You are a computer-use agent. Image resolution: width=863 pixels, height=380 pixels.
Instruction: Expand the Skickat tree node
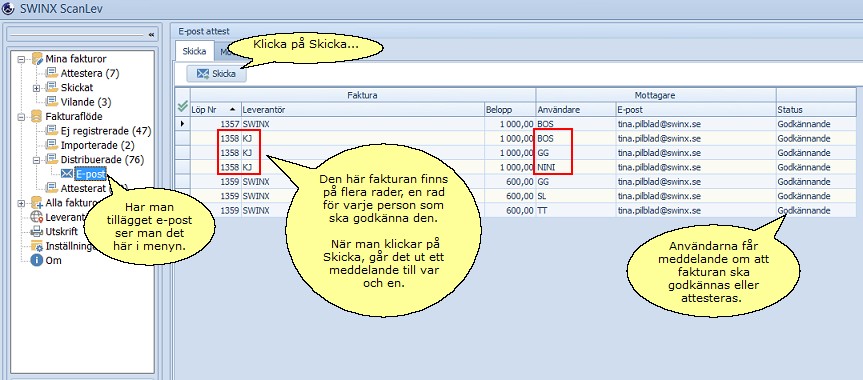click(36, 88)
